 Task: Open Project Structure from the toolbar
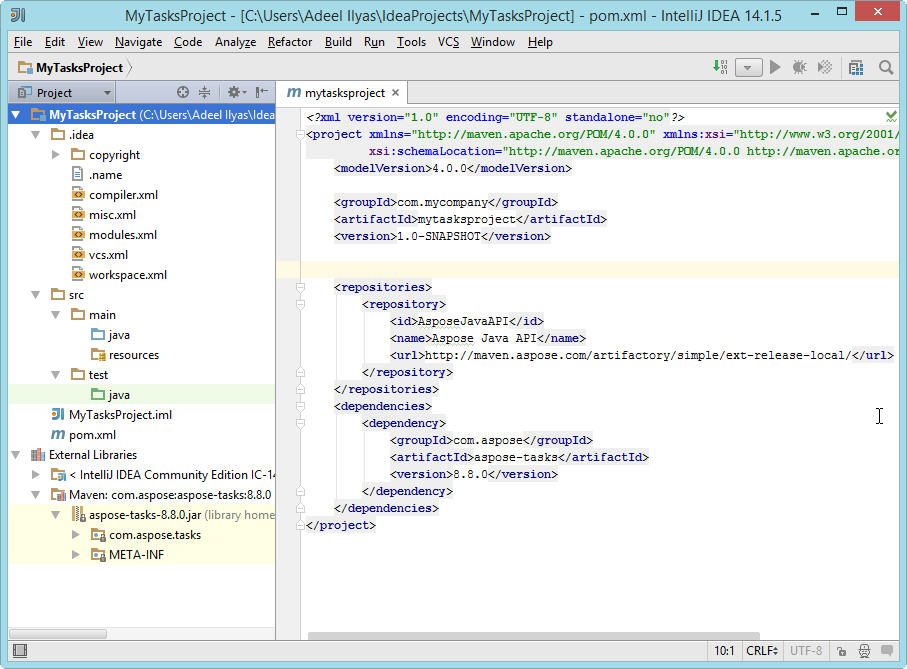(x=856, y=67)
